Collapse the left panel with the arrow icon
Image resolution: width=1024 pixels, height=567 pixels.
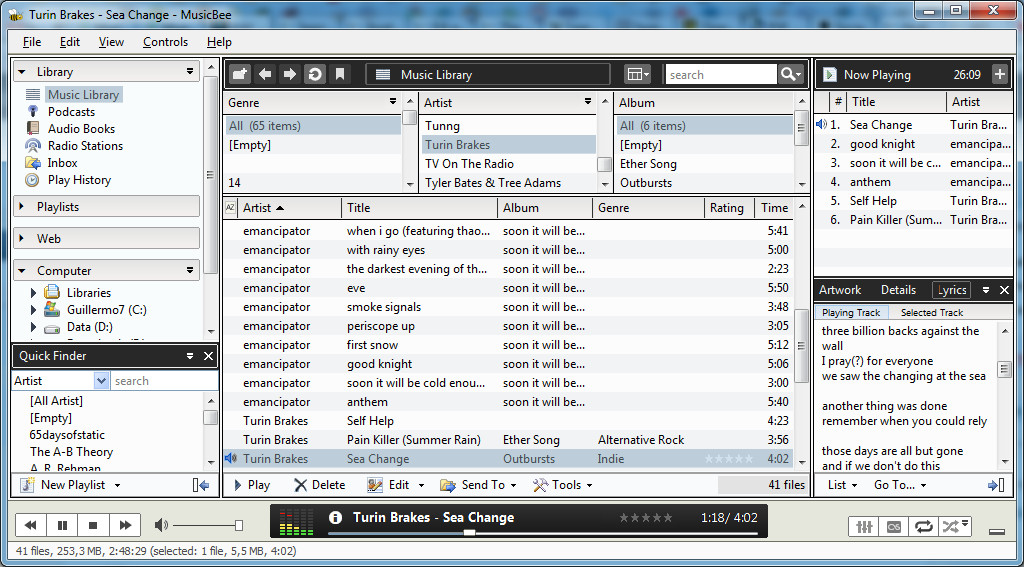[x=200, y=485]
